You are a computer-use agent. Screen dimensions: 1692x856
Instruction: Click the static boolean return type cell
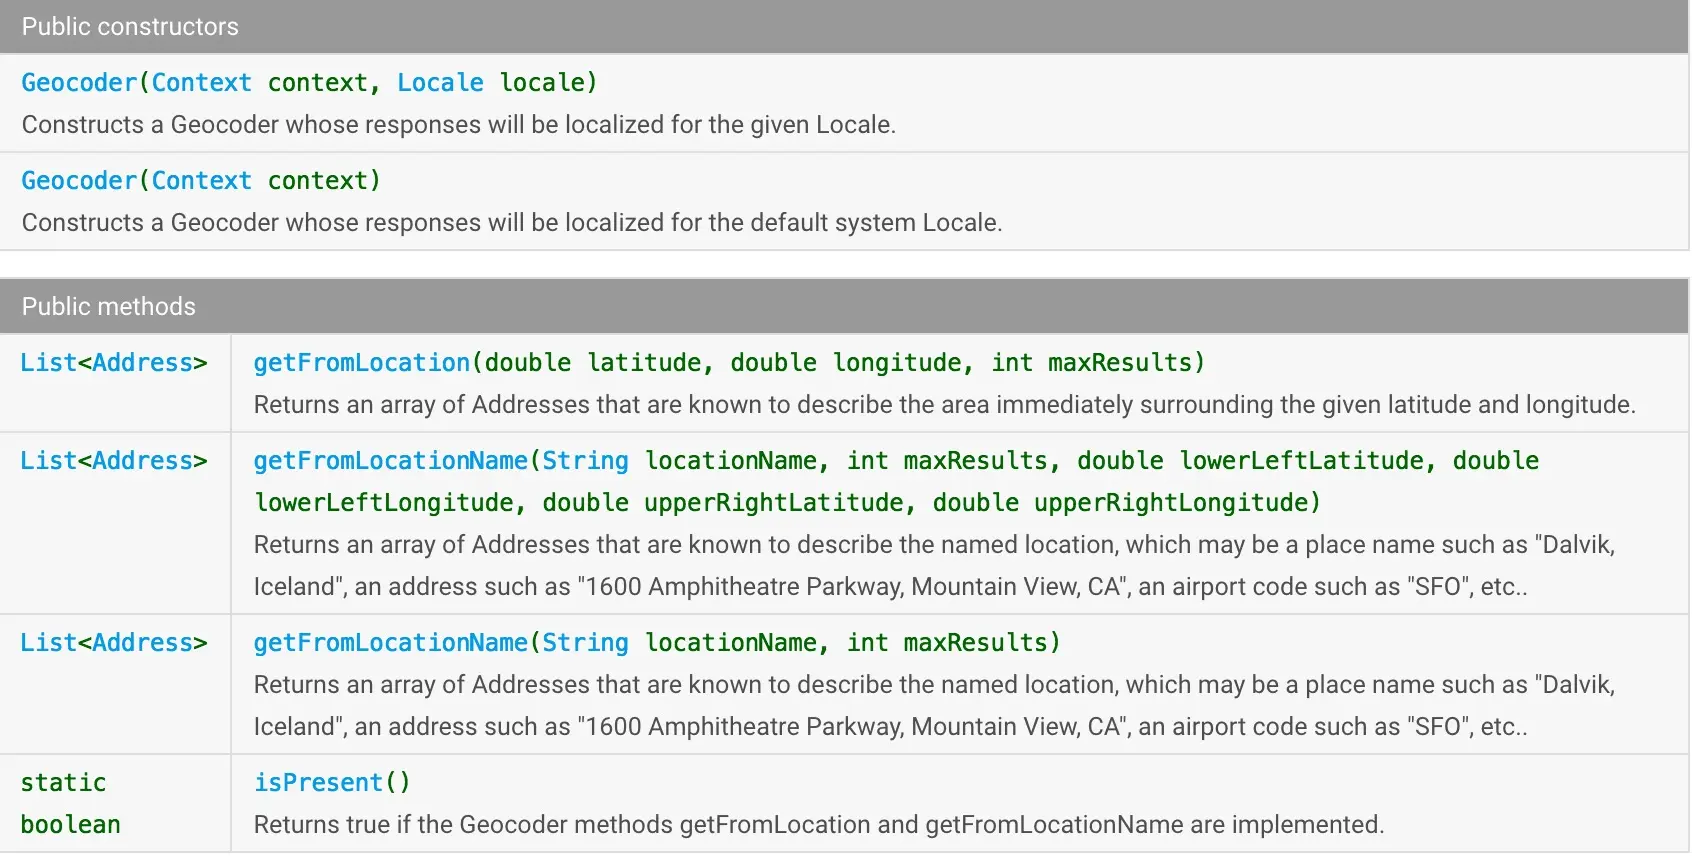click(x=70, y=804)
